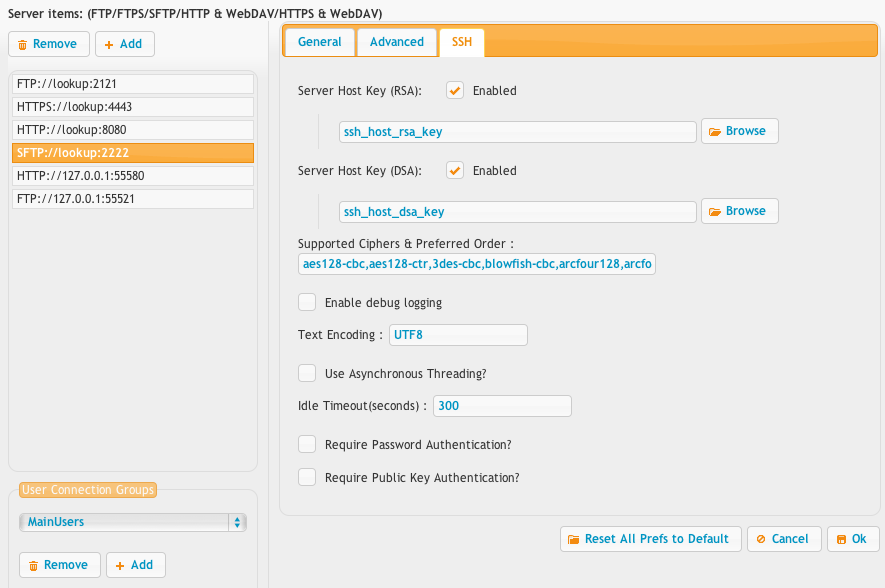The height and width of the screenshot is (588, 885).
Task: Open the MainUsers connection group dropdown
Action: click(133, 522)
